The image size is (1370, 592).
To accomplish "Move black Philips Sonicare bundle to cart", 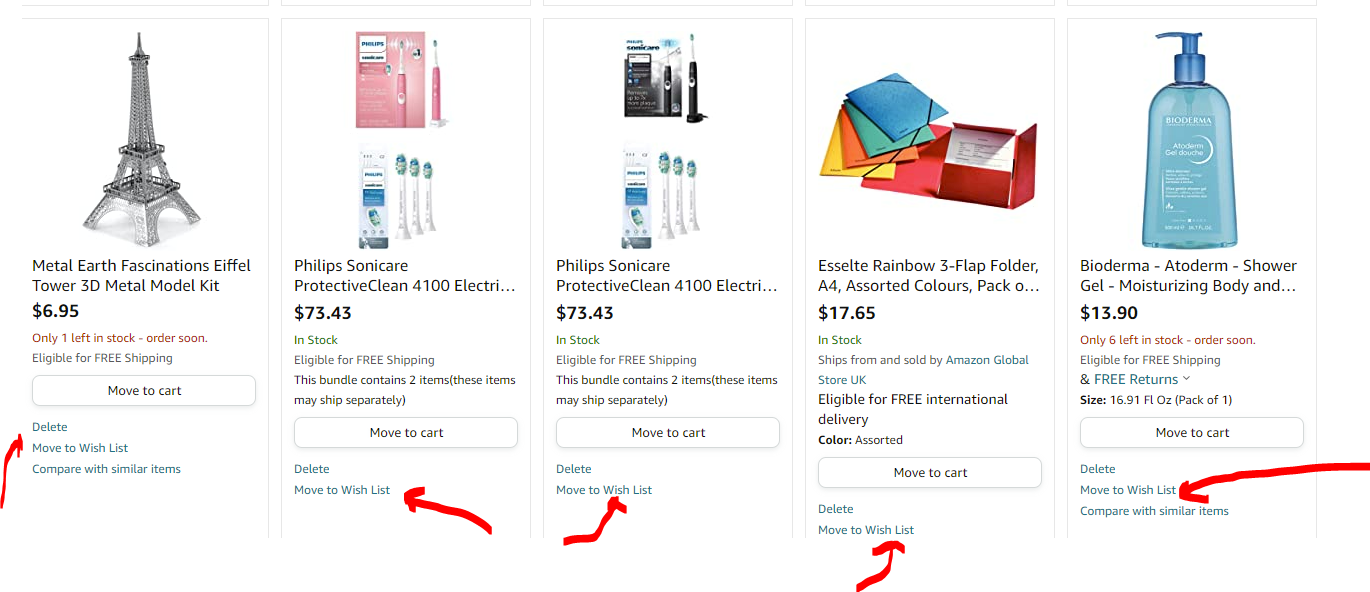I will [668, 433].
